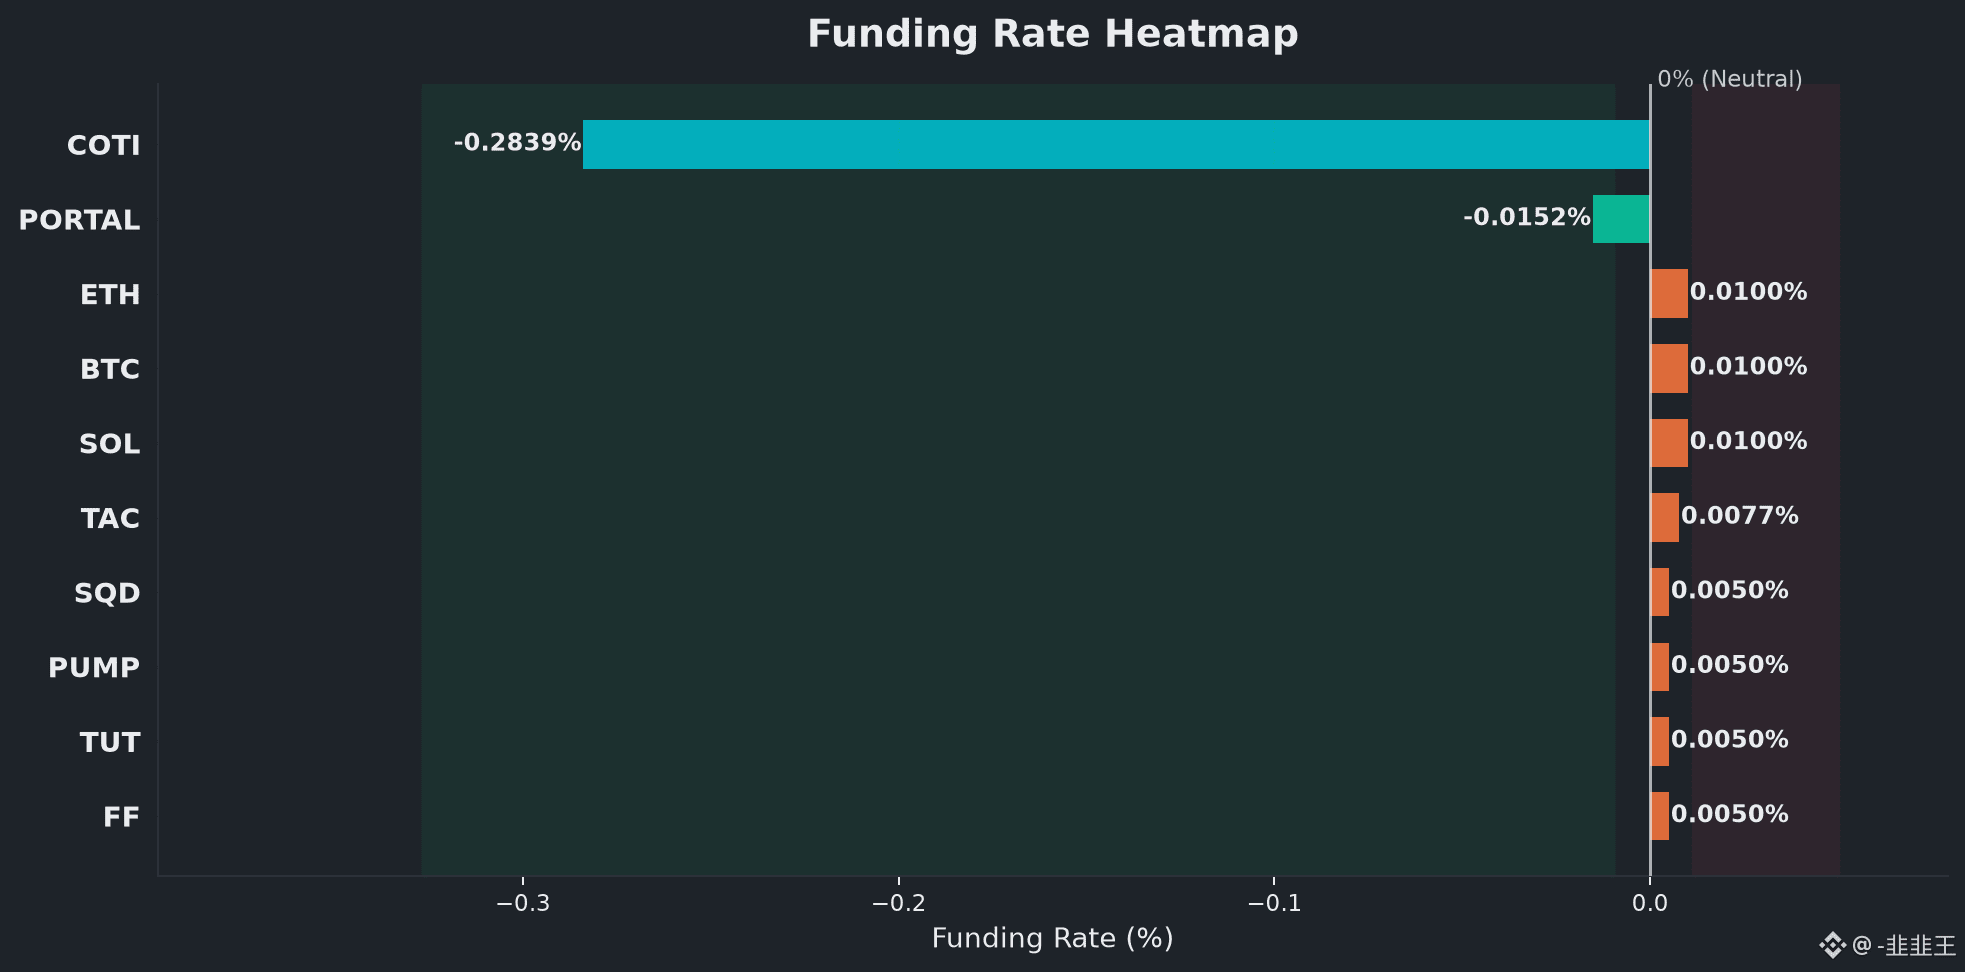Click the 0.0 axis tick label
1965x972 pixels.
tap(1650, 904)
